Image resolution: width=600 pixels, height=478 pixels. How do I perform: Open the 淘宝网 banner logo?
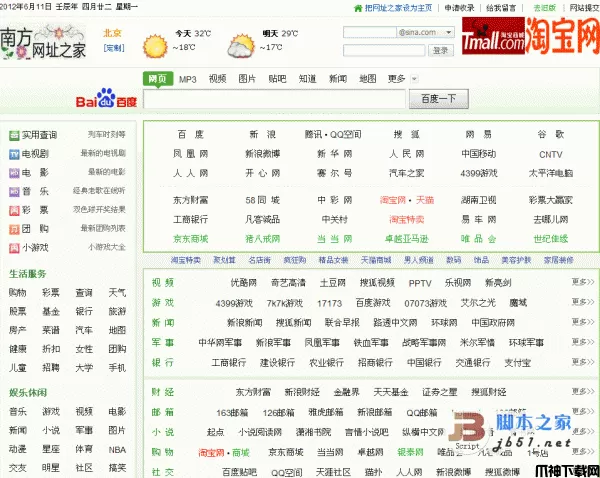562,35
